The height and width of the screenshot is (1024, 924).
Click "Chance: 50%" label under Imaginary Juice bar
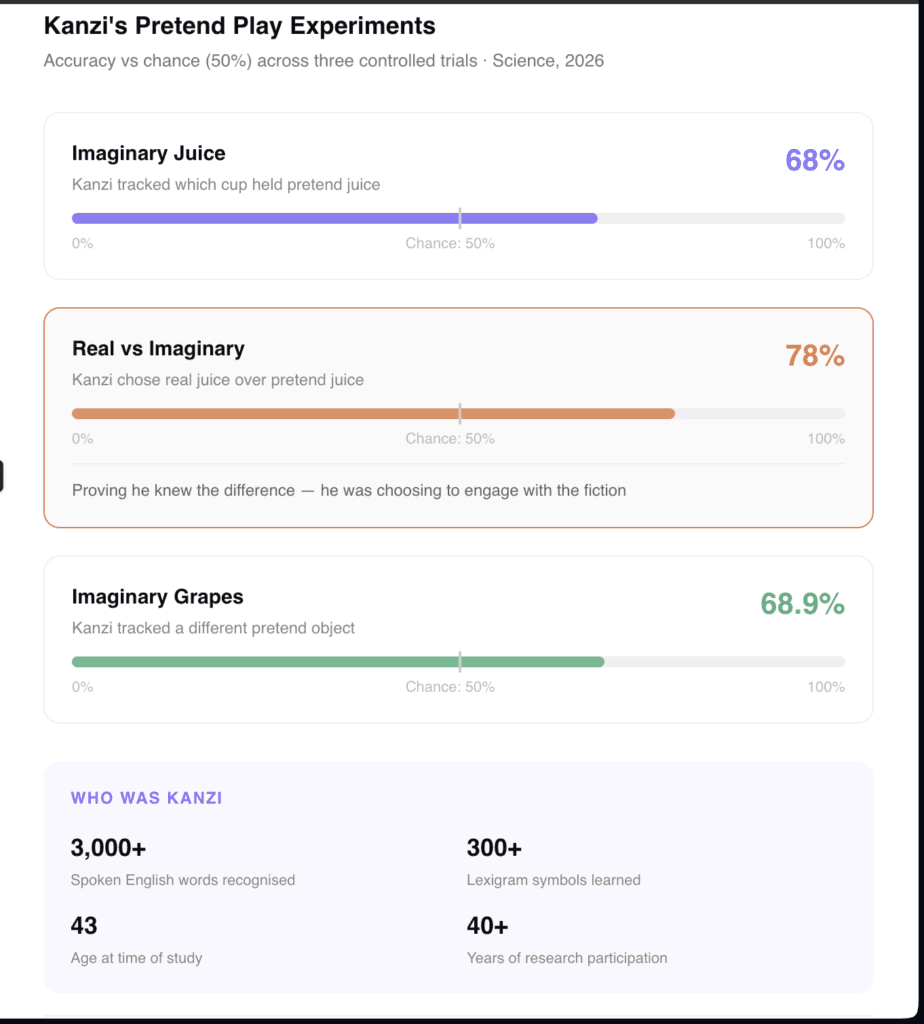(450, 243)
